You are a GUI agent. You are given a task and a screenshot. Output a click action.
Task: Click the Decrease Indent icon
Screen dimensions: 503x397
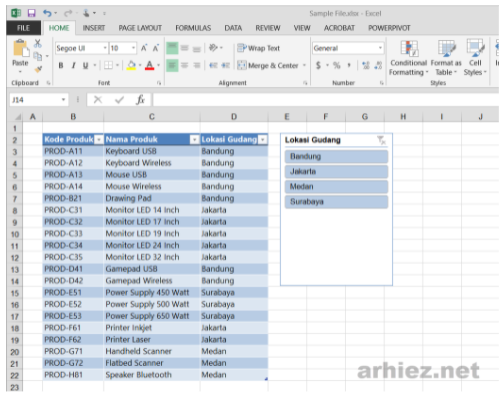click(213, 65)
